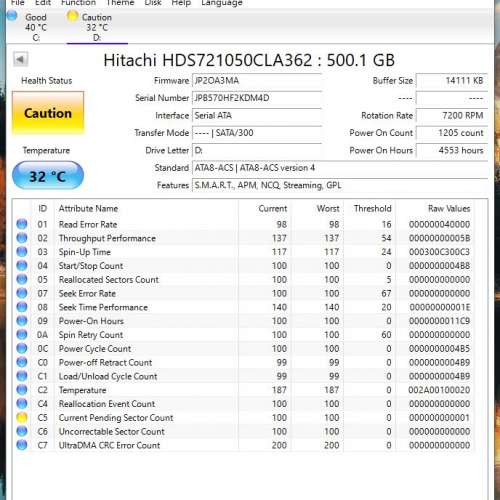The image size is (500, 500).
Task: Click the Serial Number field
Action: click(257, 98)
